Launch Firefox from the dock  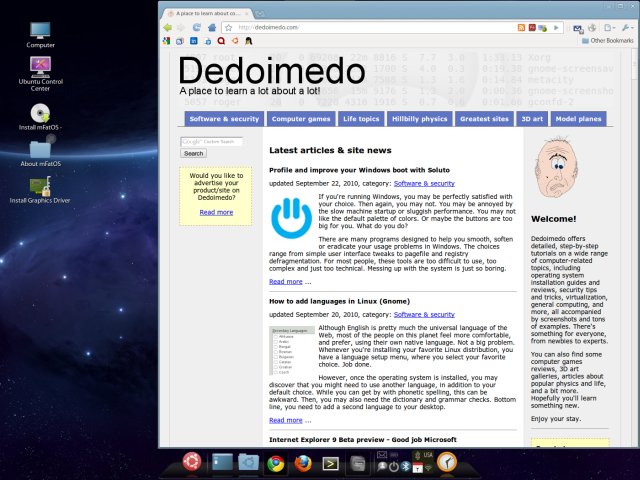pyautogui.click(x=303, y=462)
